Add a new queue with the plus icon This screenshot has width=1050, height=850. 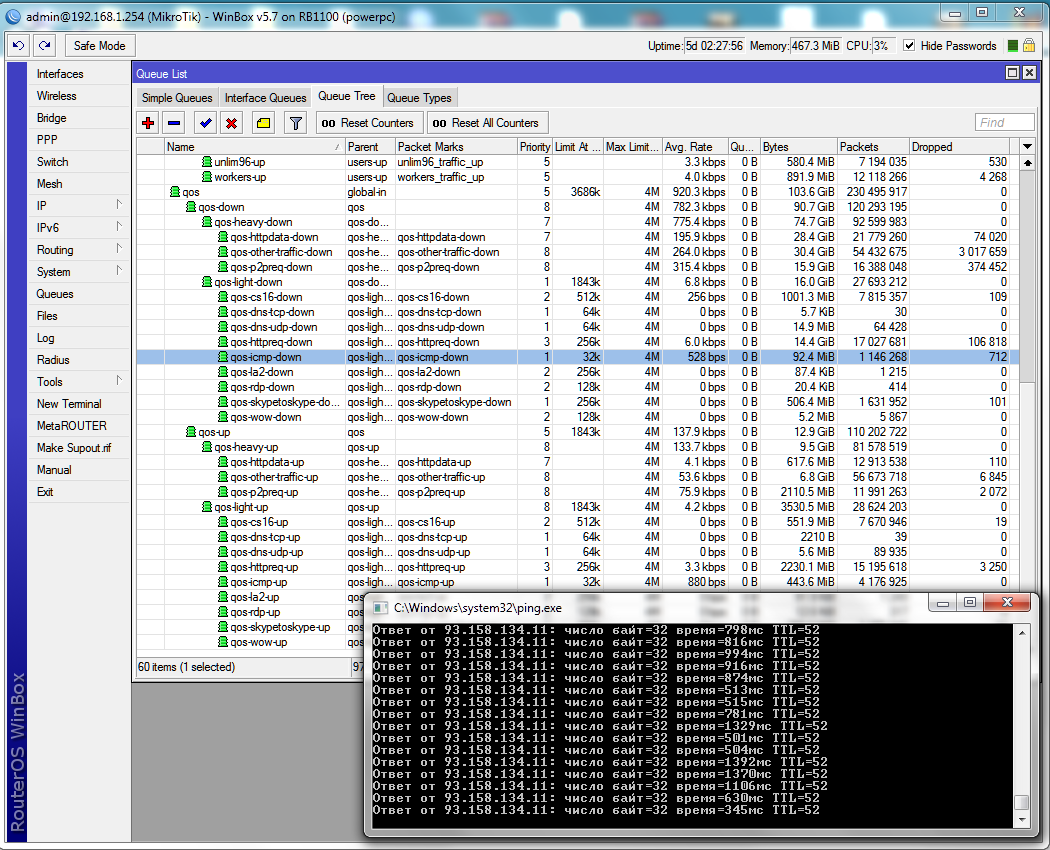coord(147,122)
